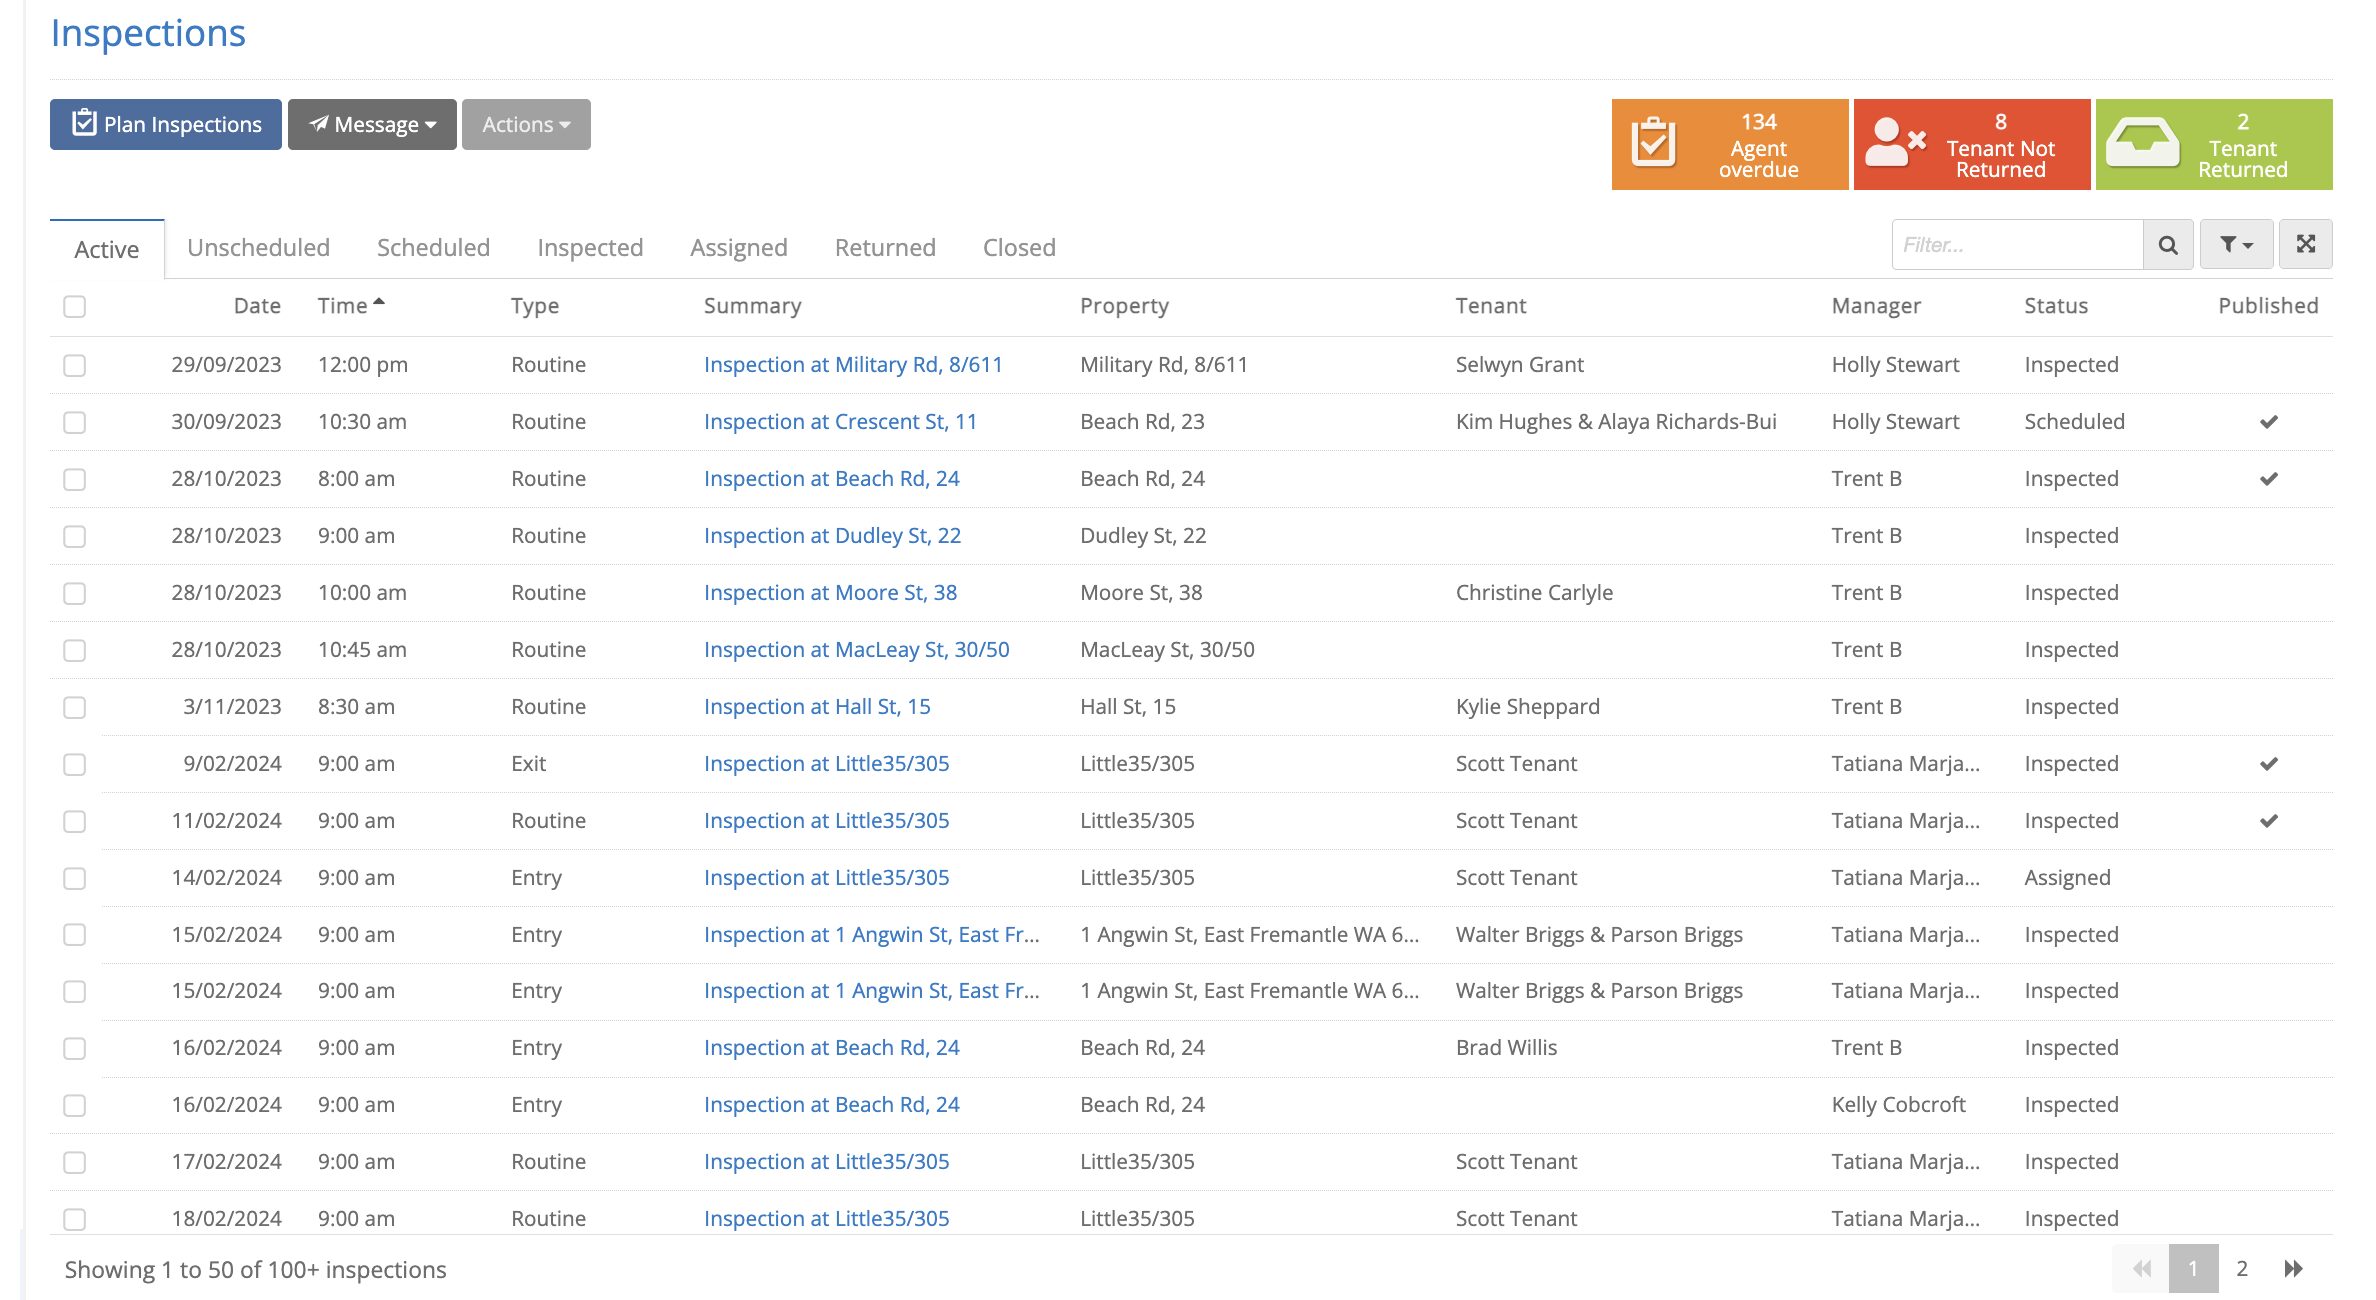Show the Returned tab
The height and width of the screenshot is (1300, 2376).
(885, 247)
